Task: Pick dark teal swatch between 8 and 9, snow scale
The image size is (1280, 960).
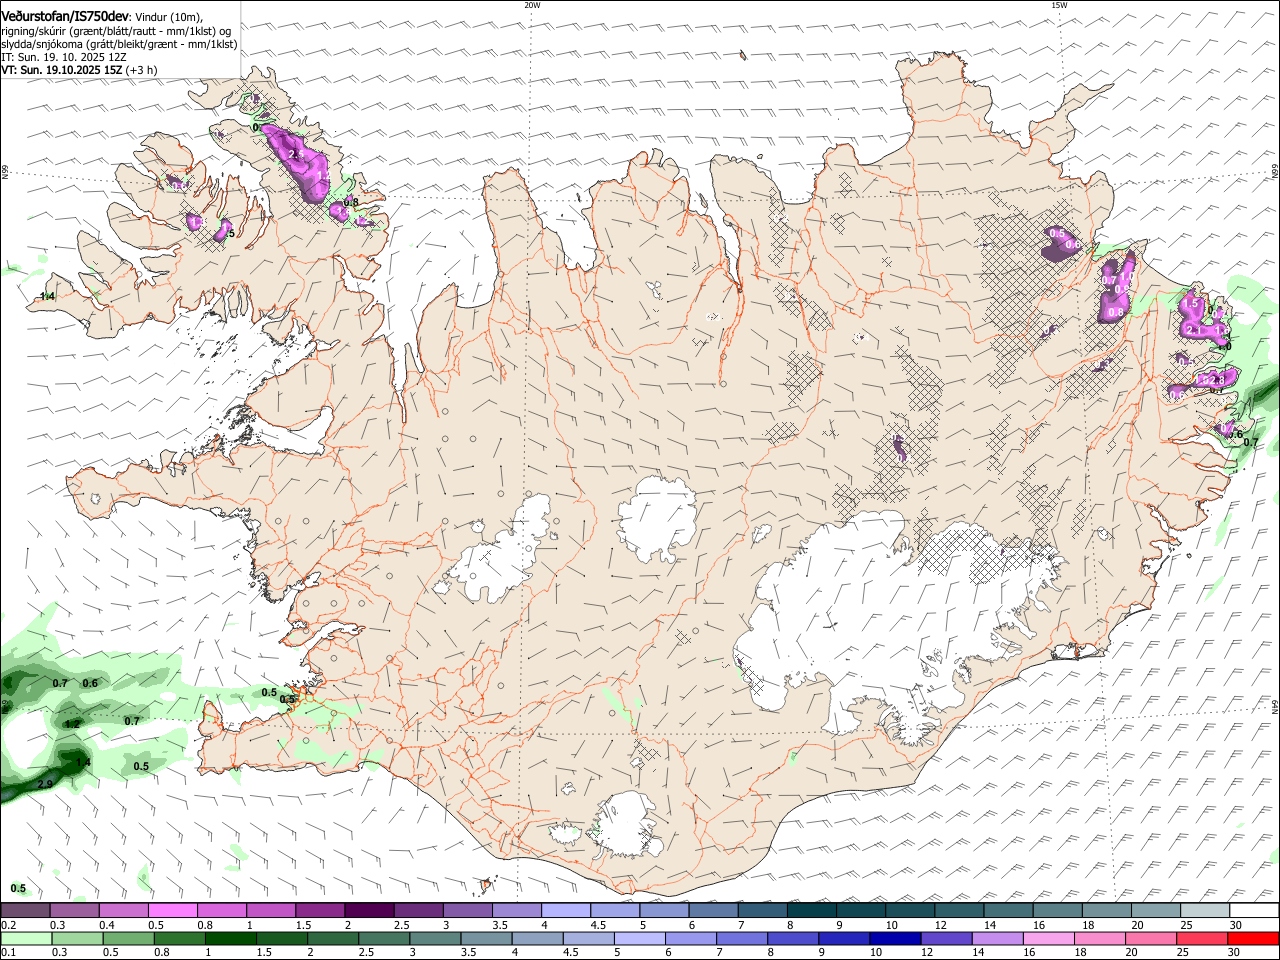Action: click(x=811, y=911)
